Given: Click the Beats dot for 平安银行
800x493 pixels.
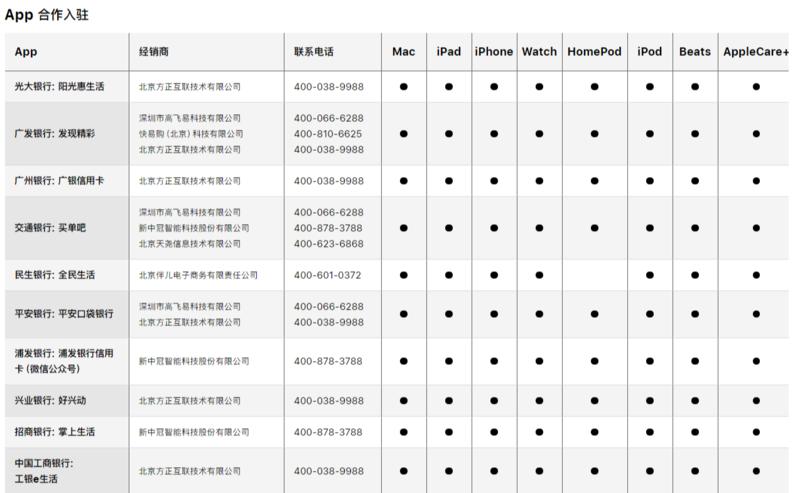Looking at the screenshot, I should point(695,314).
